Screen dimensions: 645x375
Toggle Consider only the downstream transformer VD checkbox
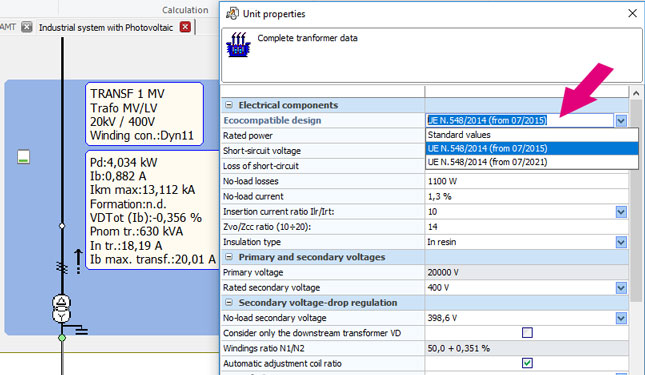tap(527, 333)
